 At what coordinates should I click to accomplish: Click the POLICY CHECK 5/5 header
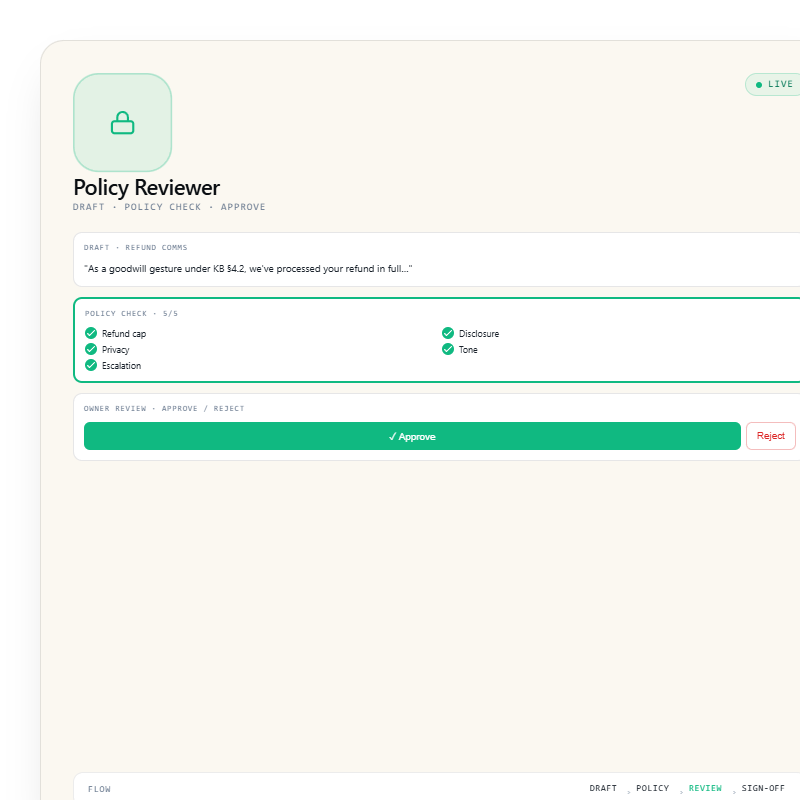pos(131,313)
